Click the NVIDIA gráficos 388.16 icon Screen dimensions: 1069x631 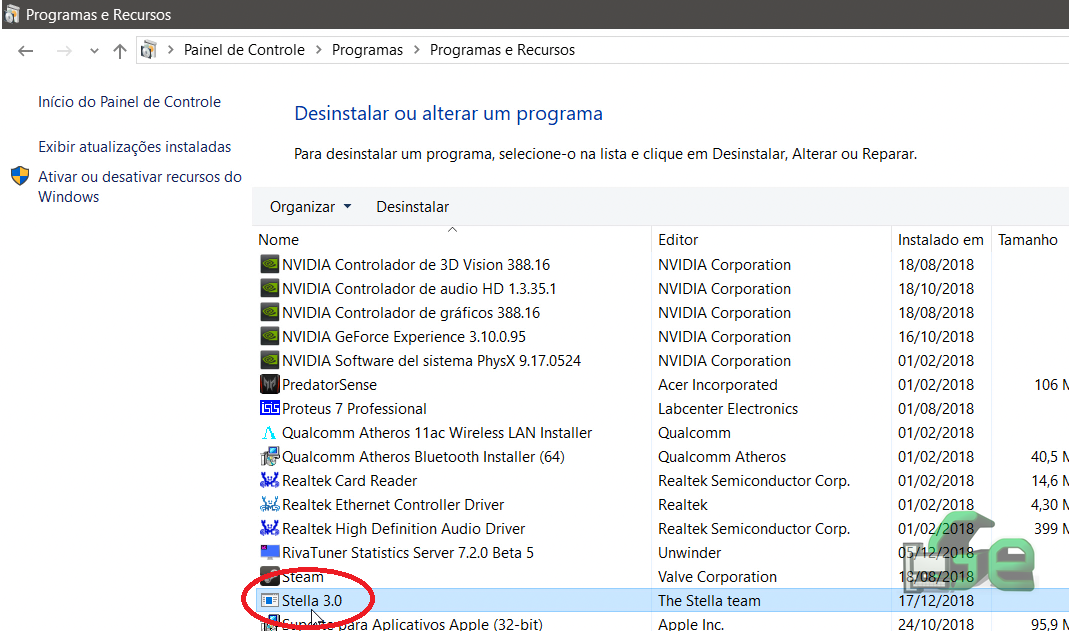269,312
